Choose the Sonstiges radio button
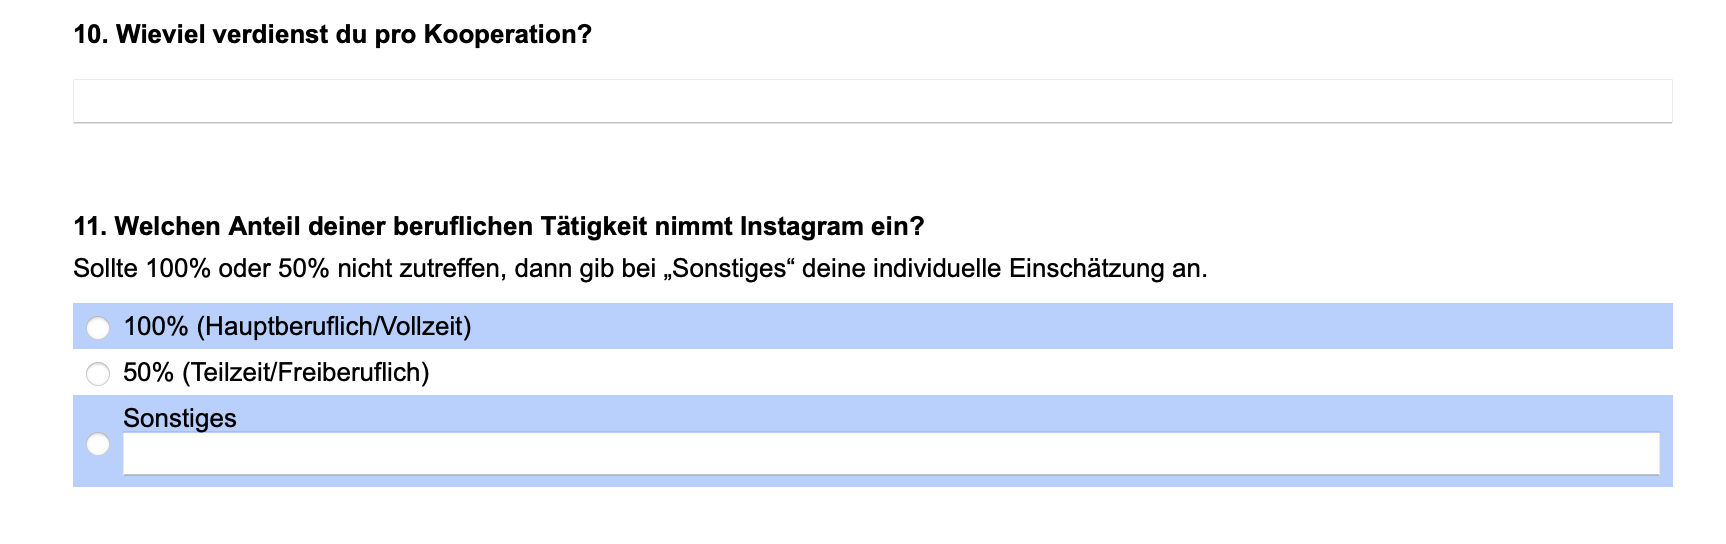The image size is (1726, 544). (98, 444)
